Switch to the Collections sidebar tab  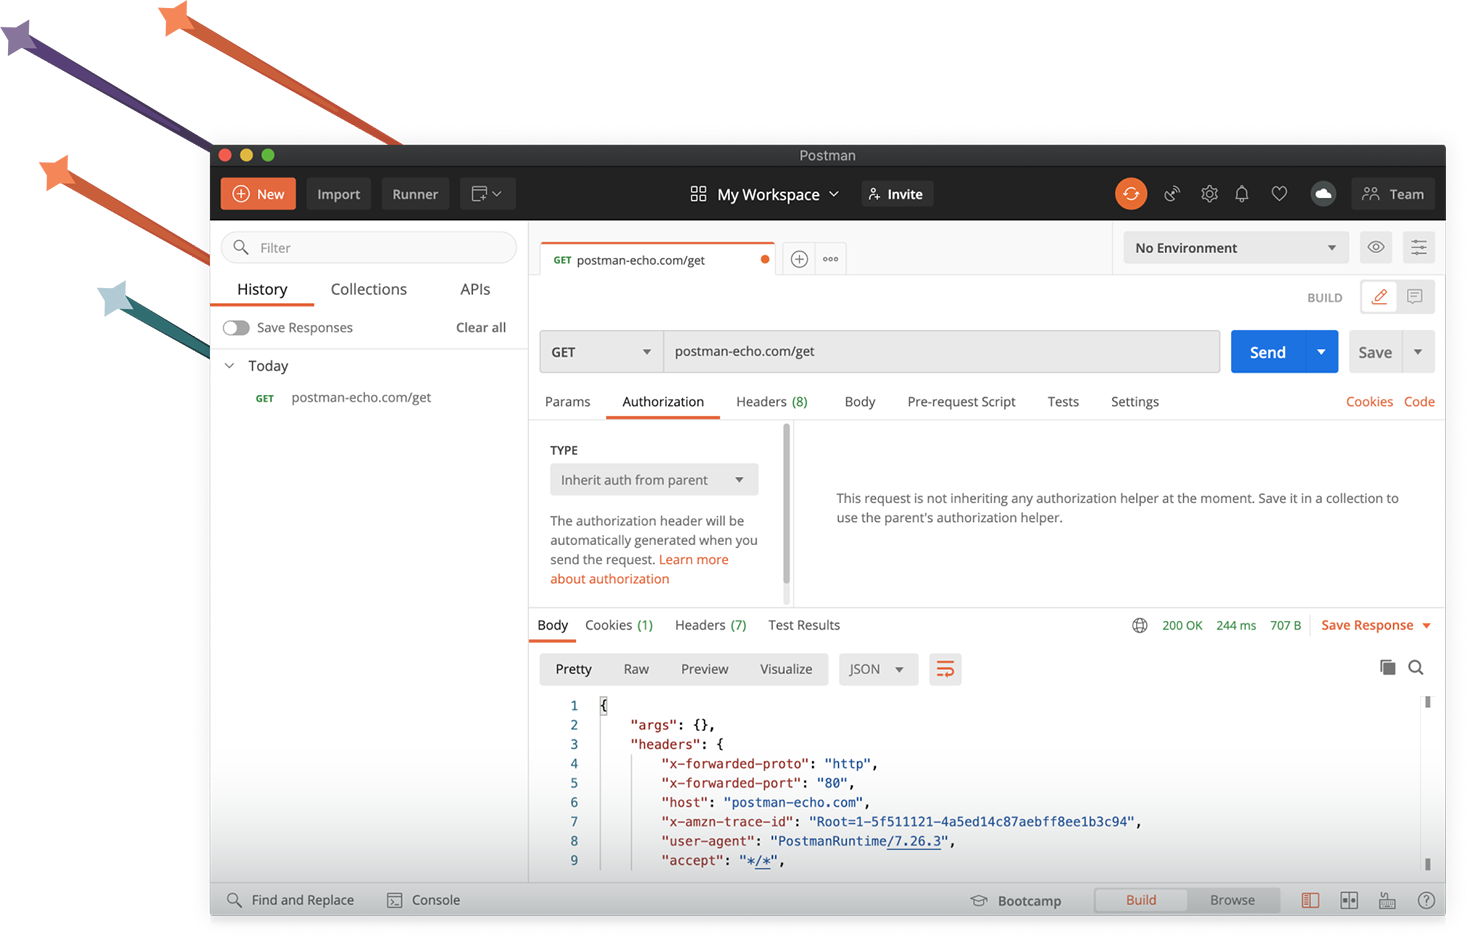[x=369, y=289]
